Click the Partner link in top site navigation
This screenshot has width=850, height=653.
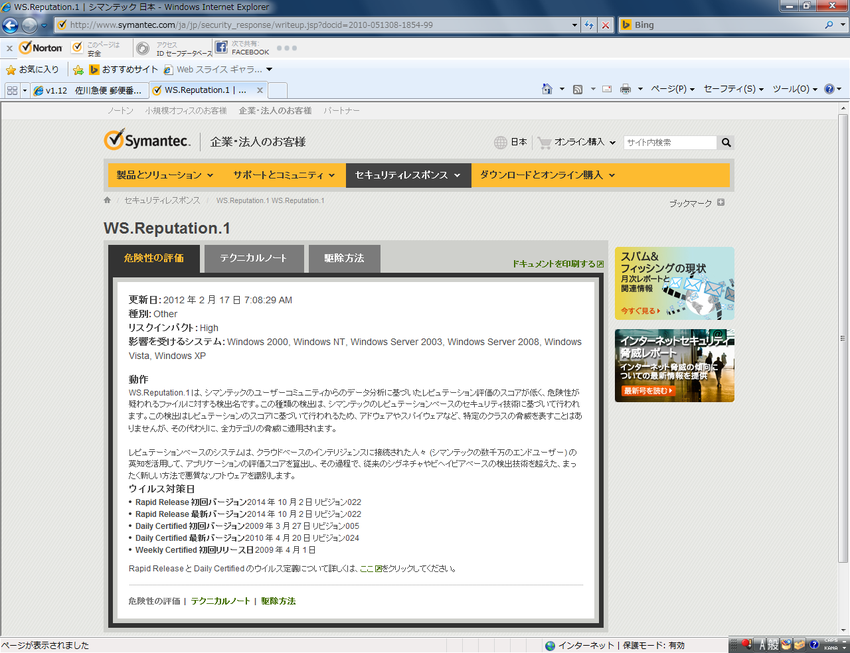tap(341, 111)
